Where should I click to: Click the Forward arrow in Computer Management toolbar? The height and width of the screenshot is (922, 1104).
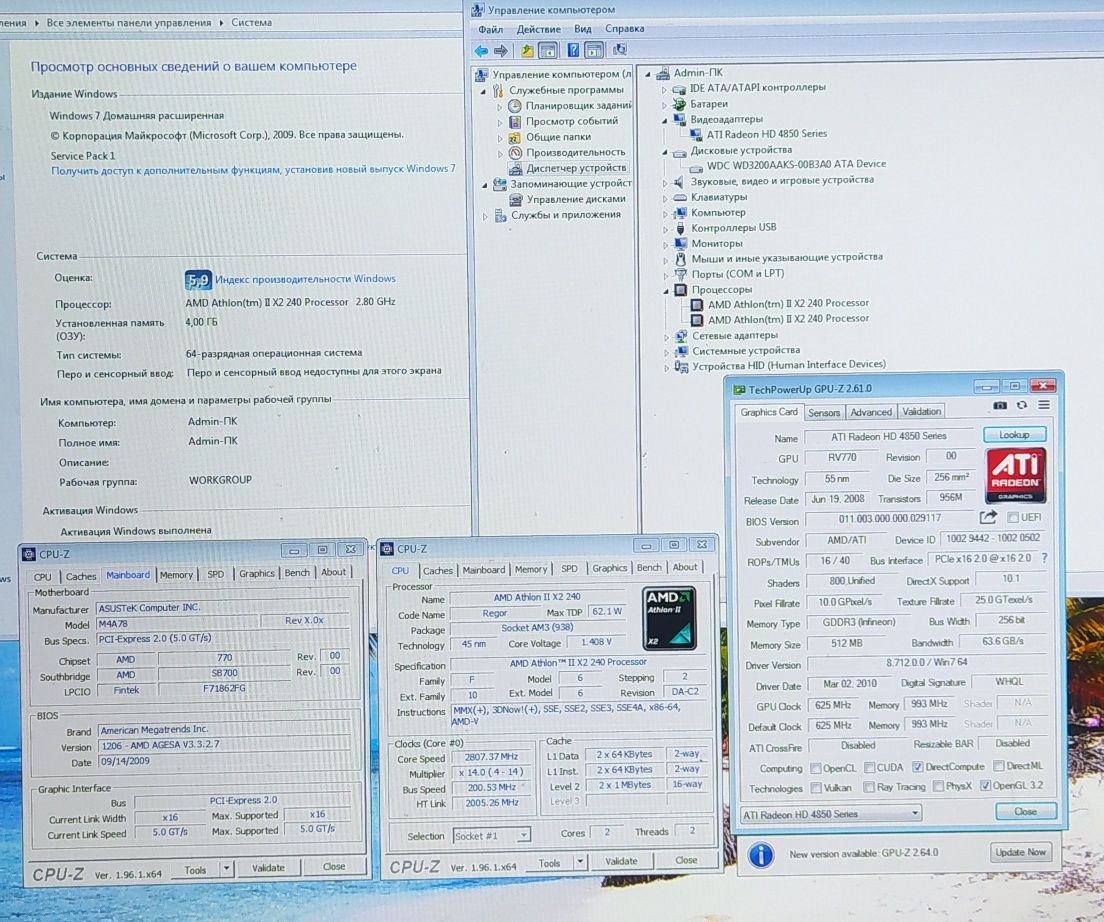click(x=501, y=51)
